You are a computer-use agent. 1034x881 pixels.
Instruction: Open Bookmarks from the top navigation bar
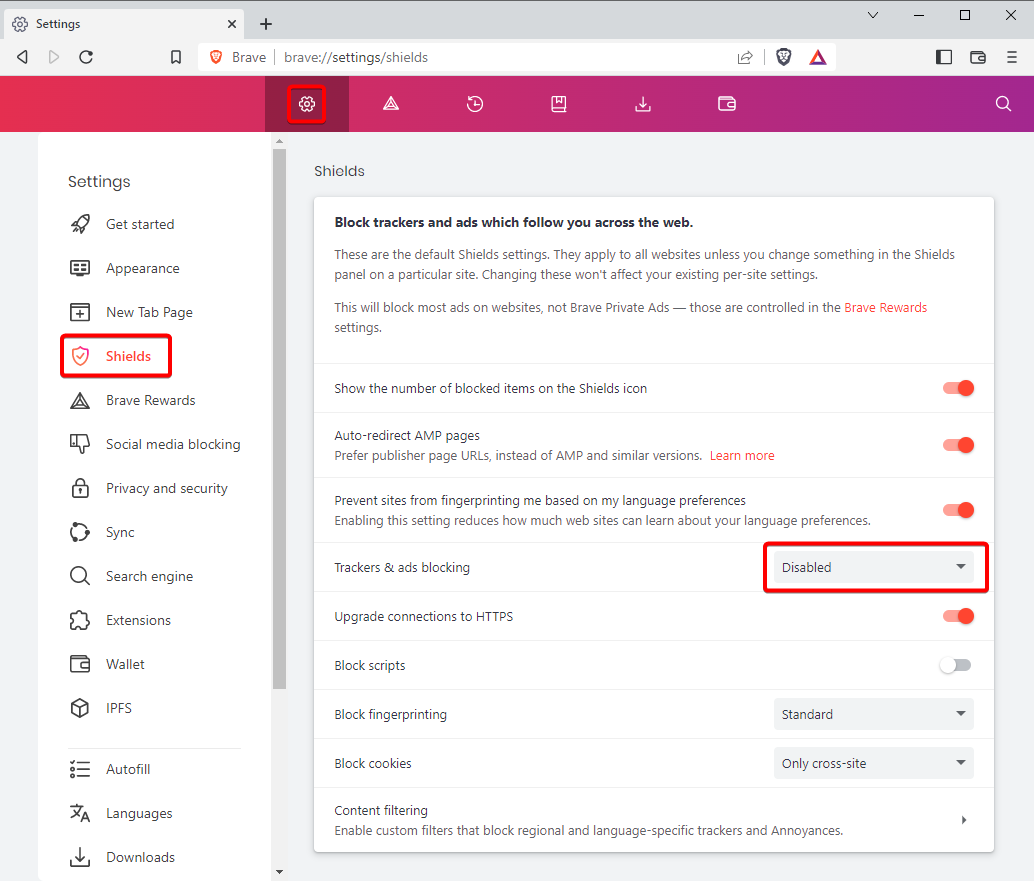[x=559, y=104]
